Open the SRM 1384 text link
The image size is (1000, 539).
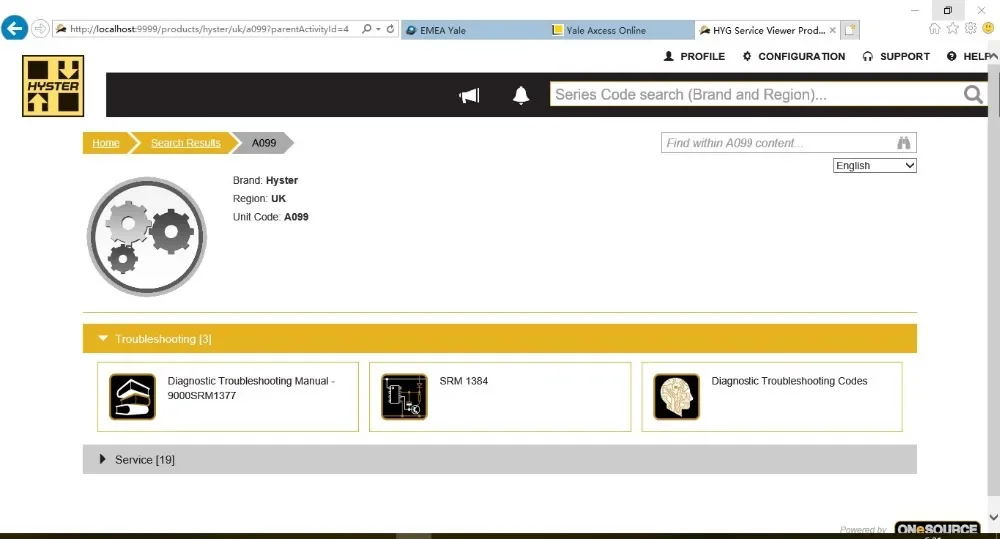[x=464, y=381]
